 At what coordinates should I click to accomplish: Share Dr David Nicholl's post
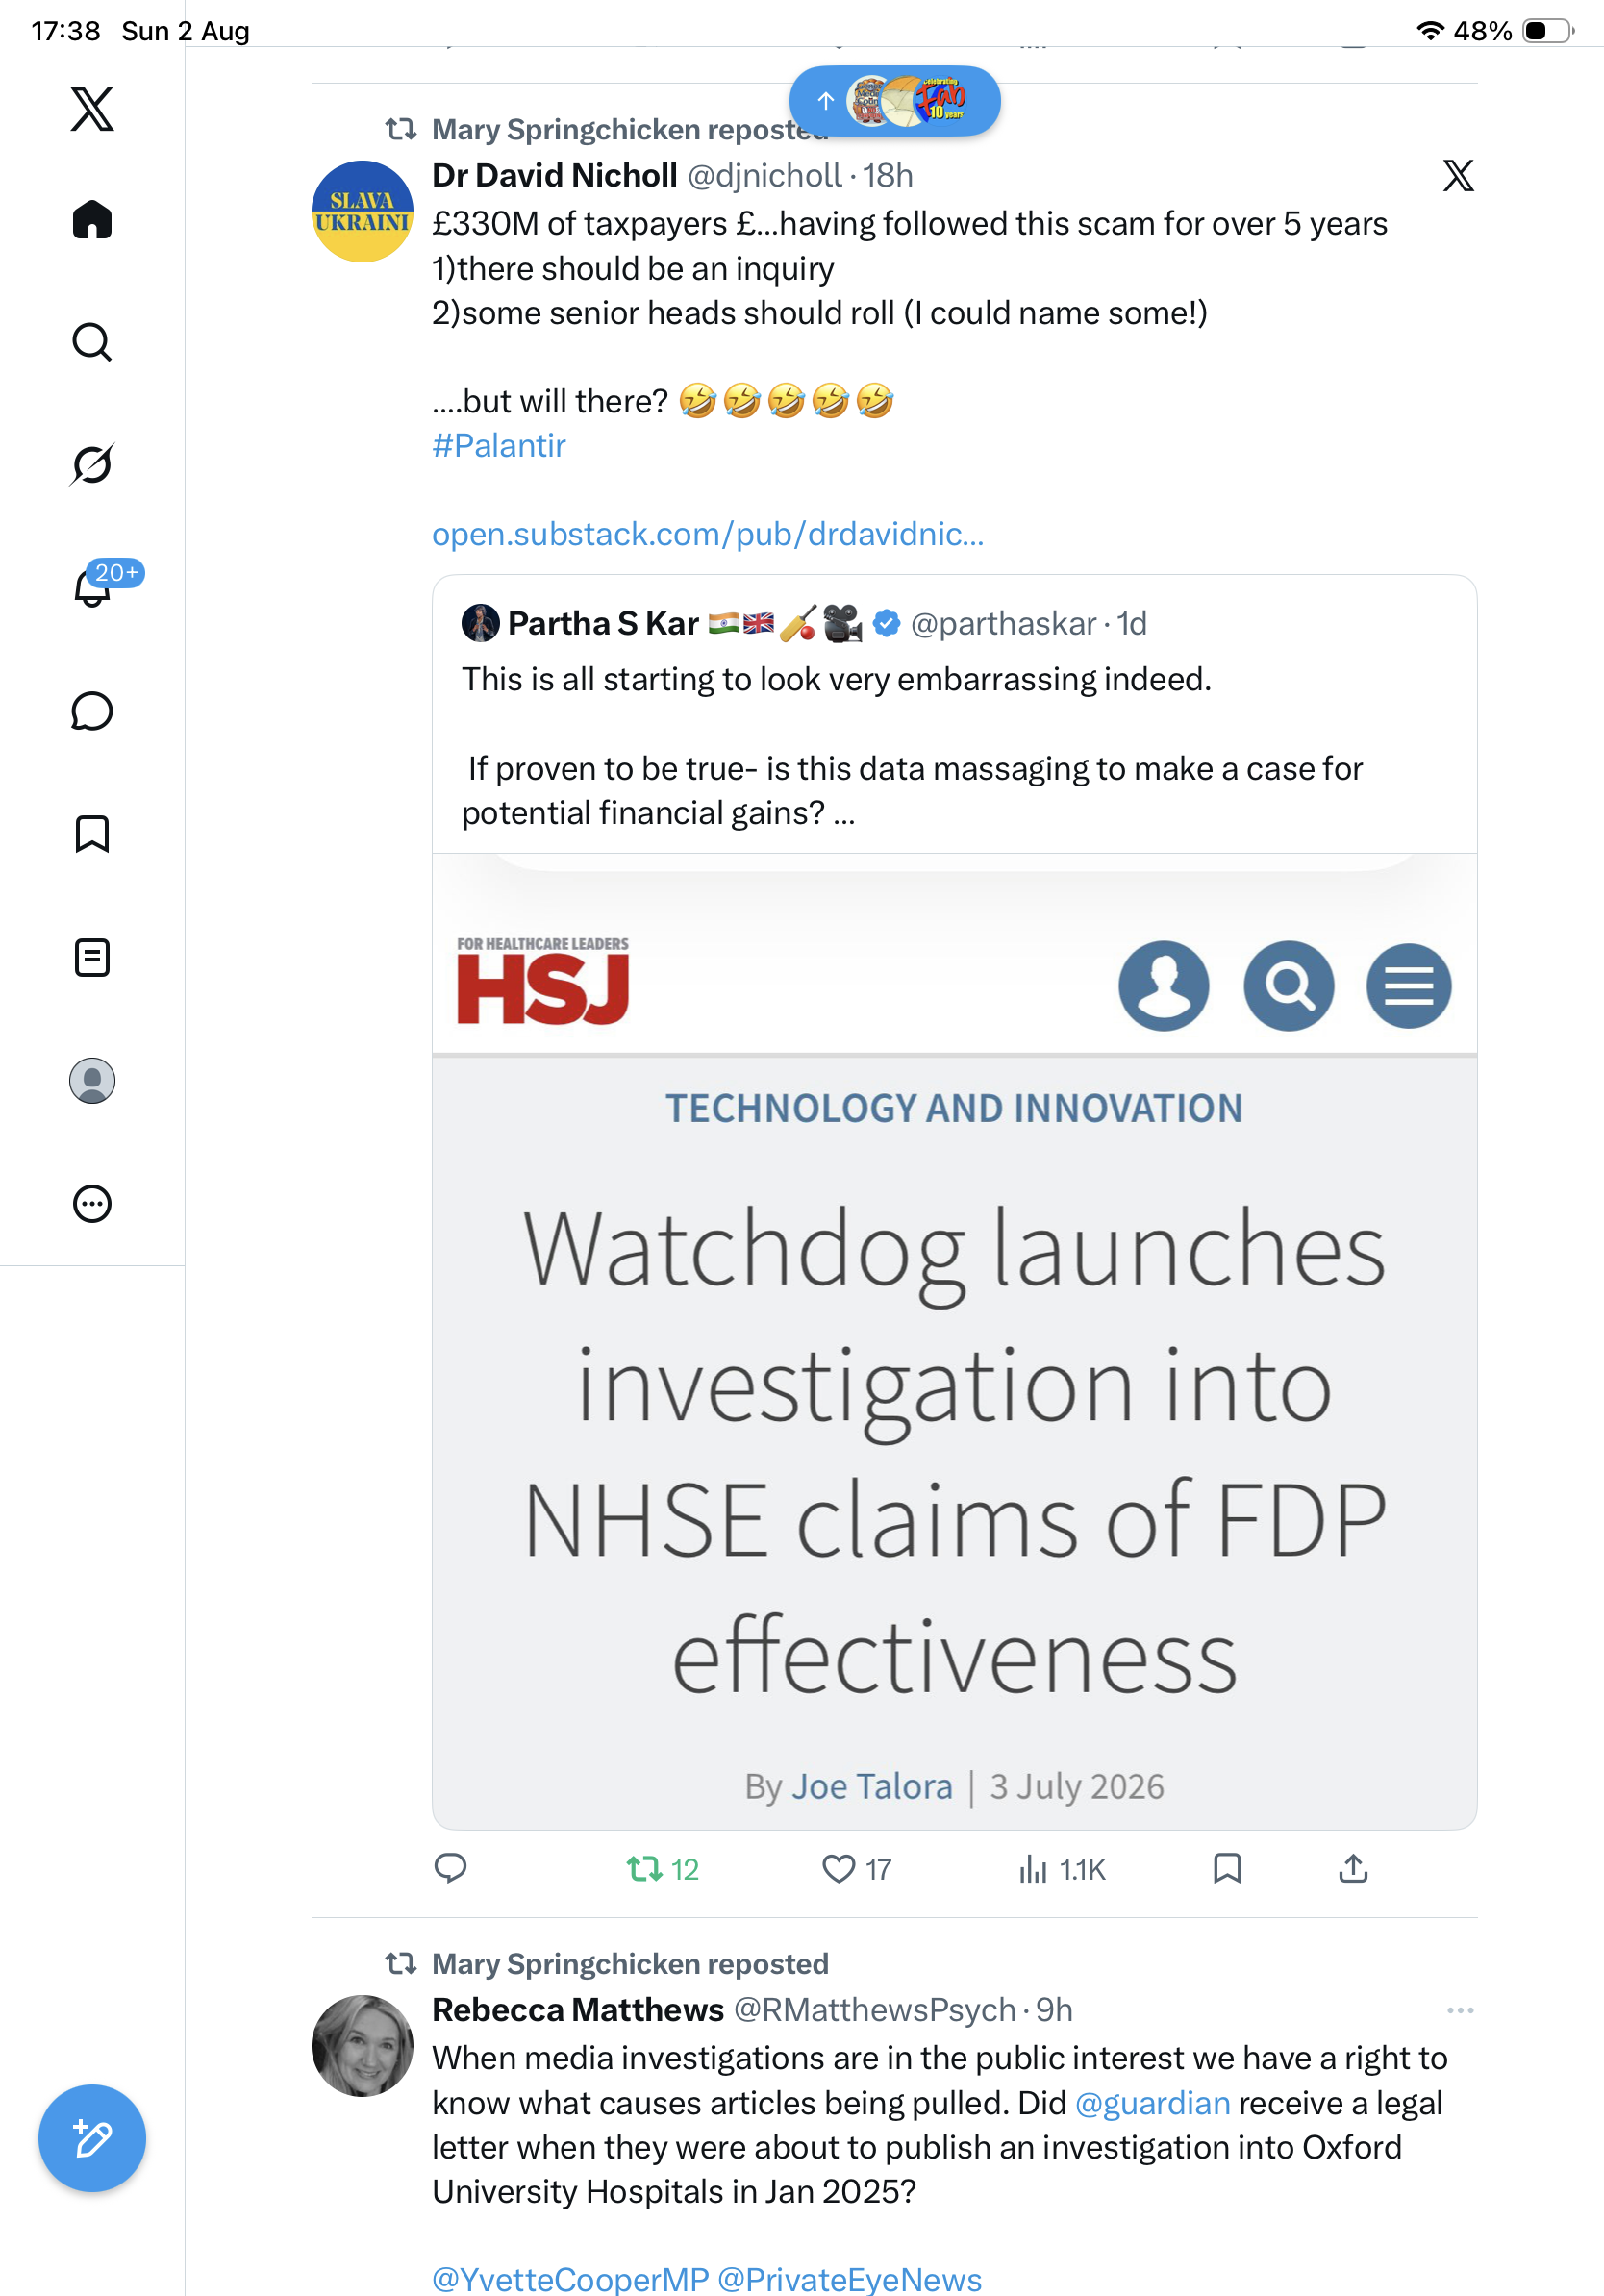[1353, 1868]
